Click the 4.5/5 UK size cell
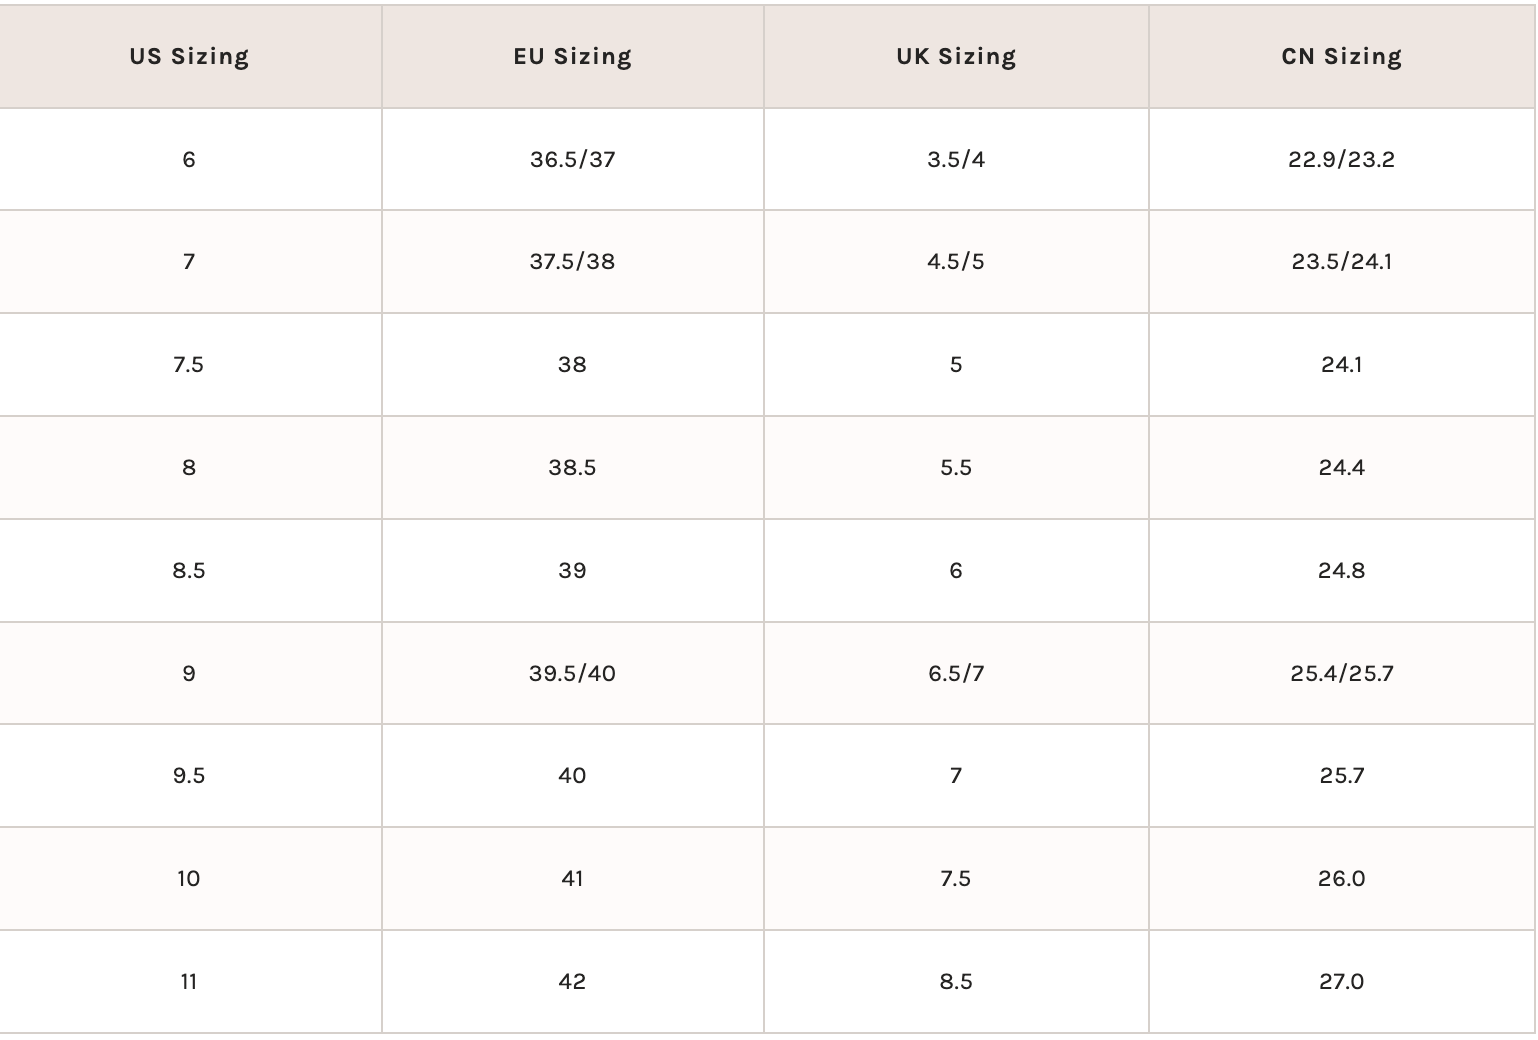 [x=956, y=262]
